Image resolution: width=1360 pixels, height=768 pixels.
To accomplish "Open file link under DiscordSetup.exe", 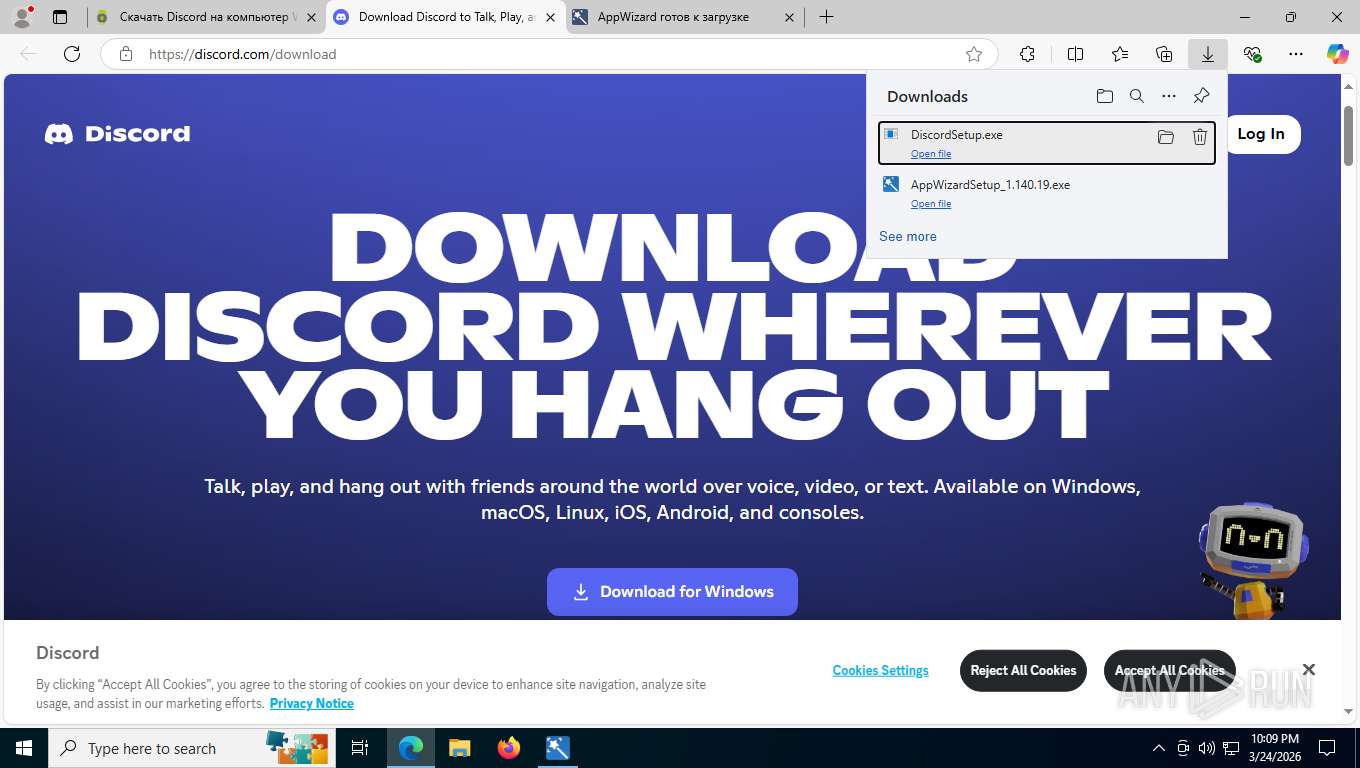I will 930,154.
